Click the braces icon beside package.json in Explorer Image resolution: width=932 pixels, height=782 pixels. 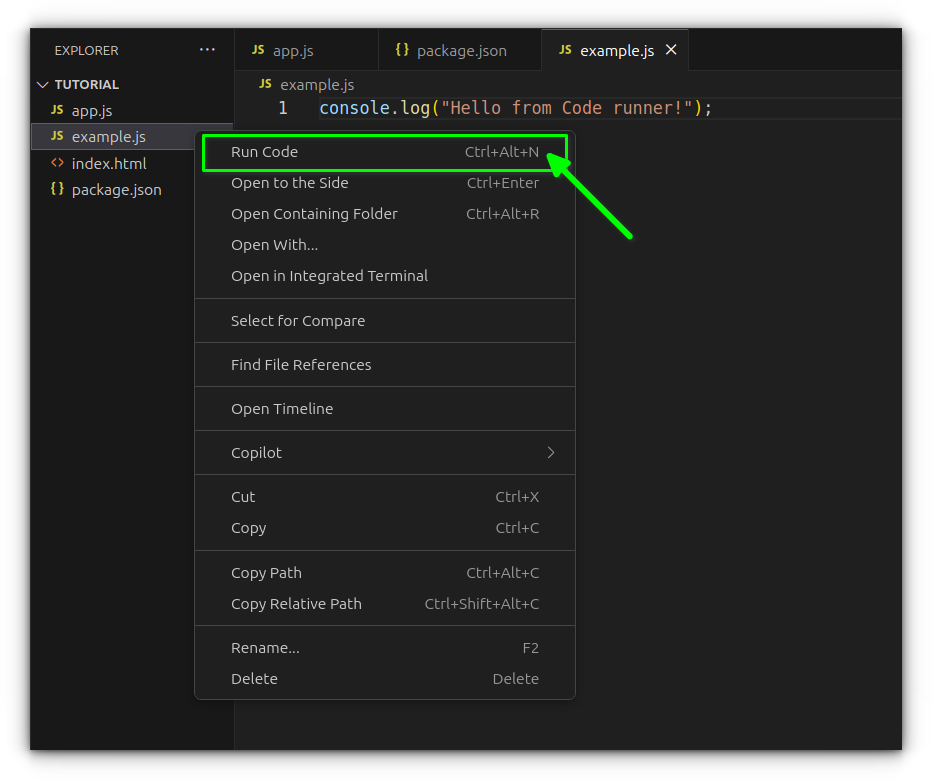57,189
